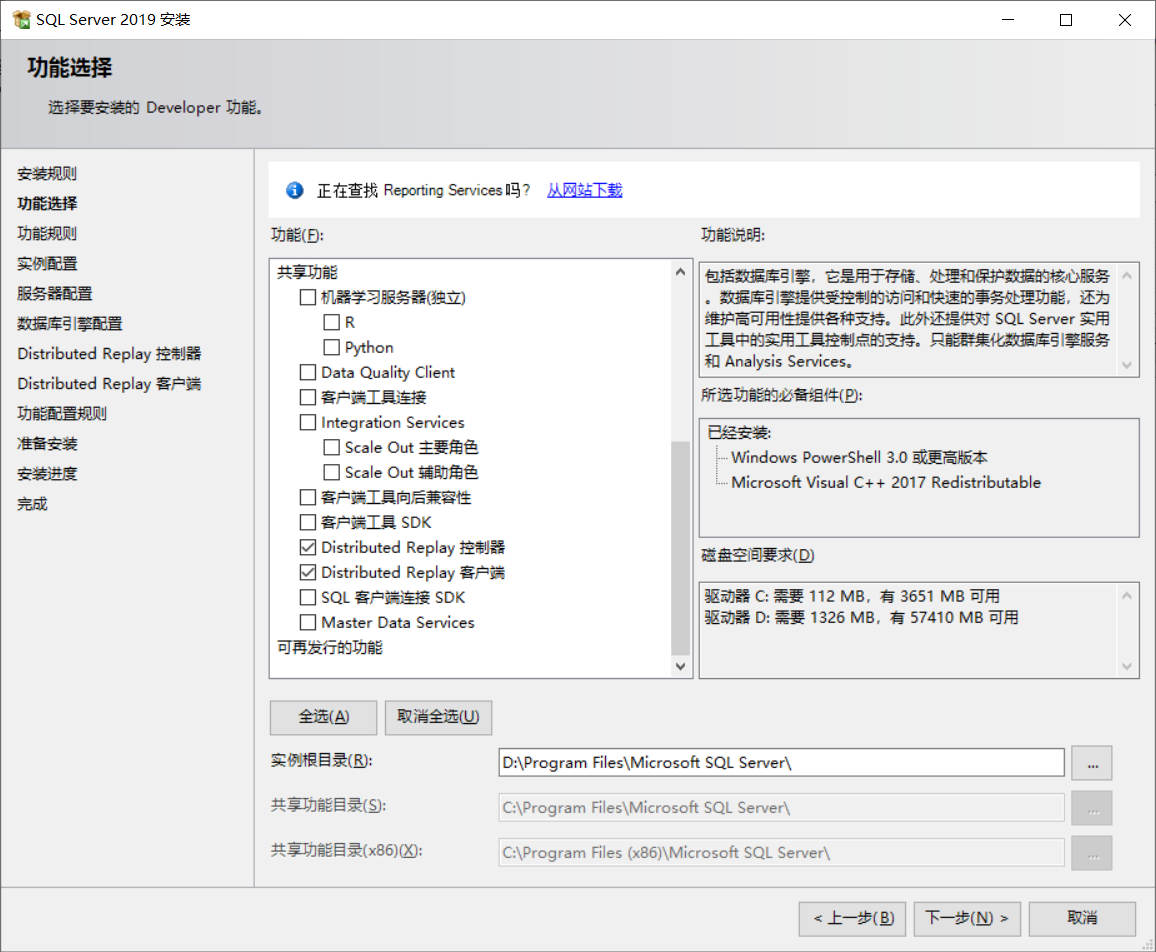Browse for the 实例根目录 folder
Viewport: 1156px width, 952px height.
click(1093, 763)
